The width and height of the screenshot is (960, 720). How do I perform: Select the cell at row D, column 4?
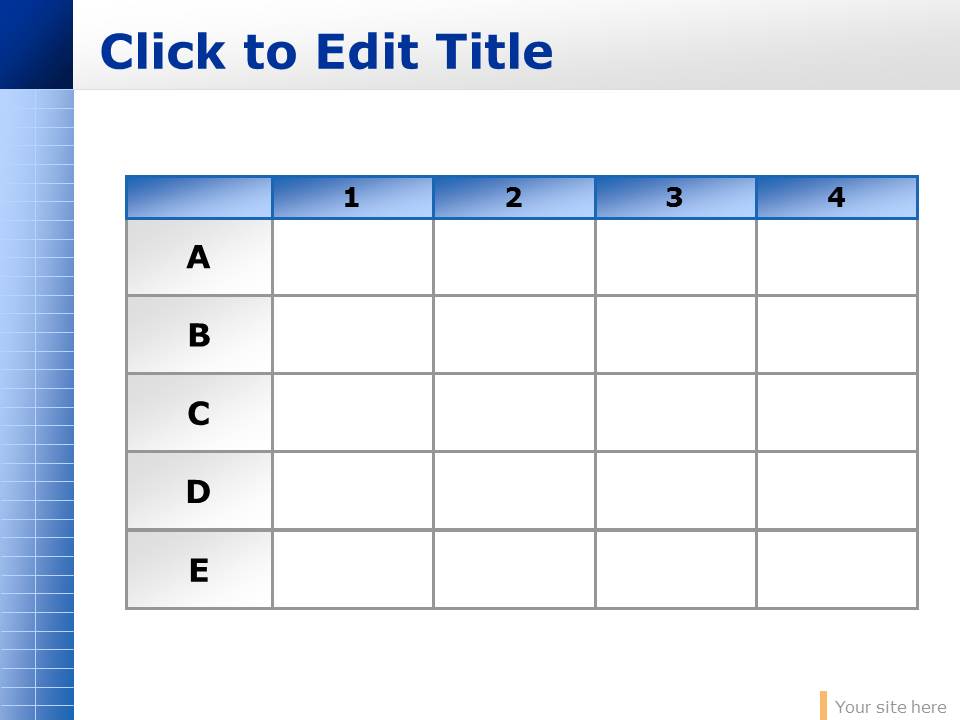[x=836, y=491]
